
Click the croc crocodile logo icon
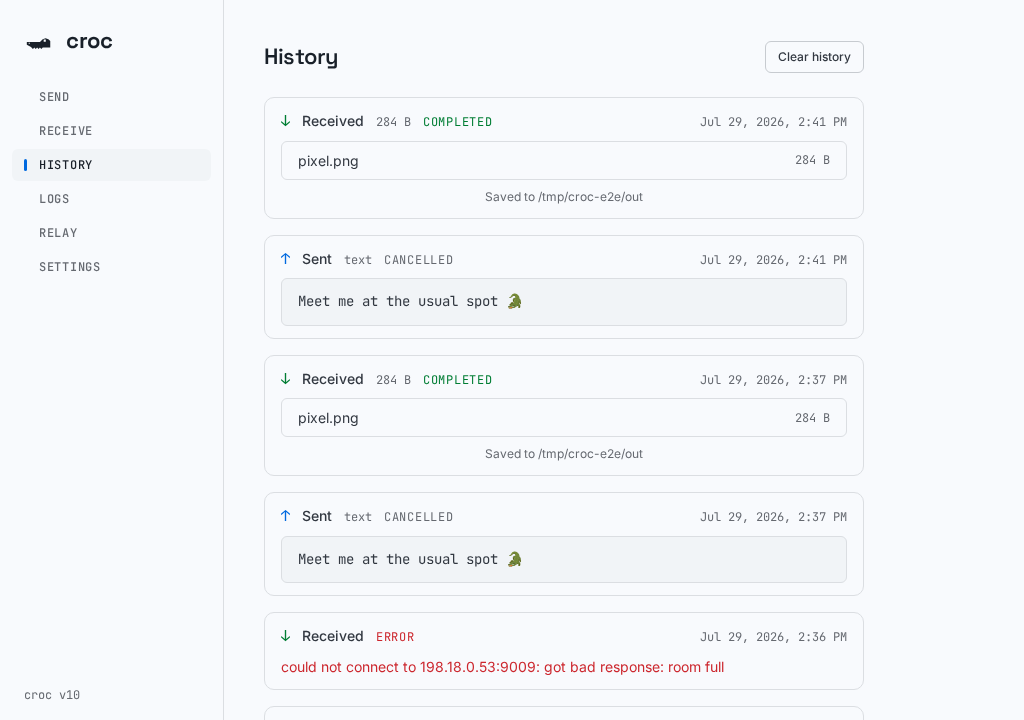coord(39,43)
